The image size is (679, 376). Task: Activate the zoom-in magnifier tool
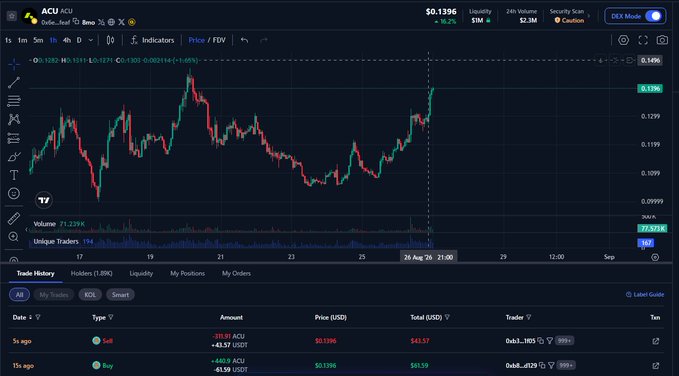click(14, 237)
